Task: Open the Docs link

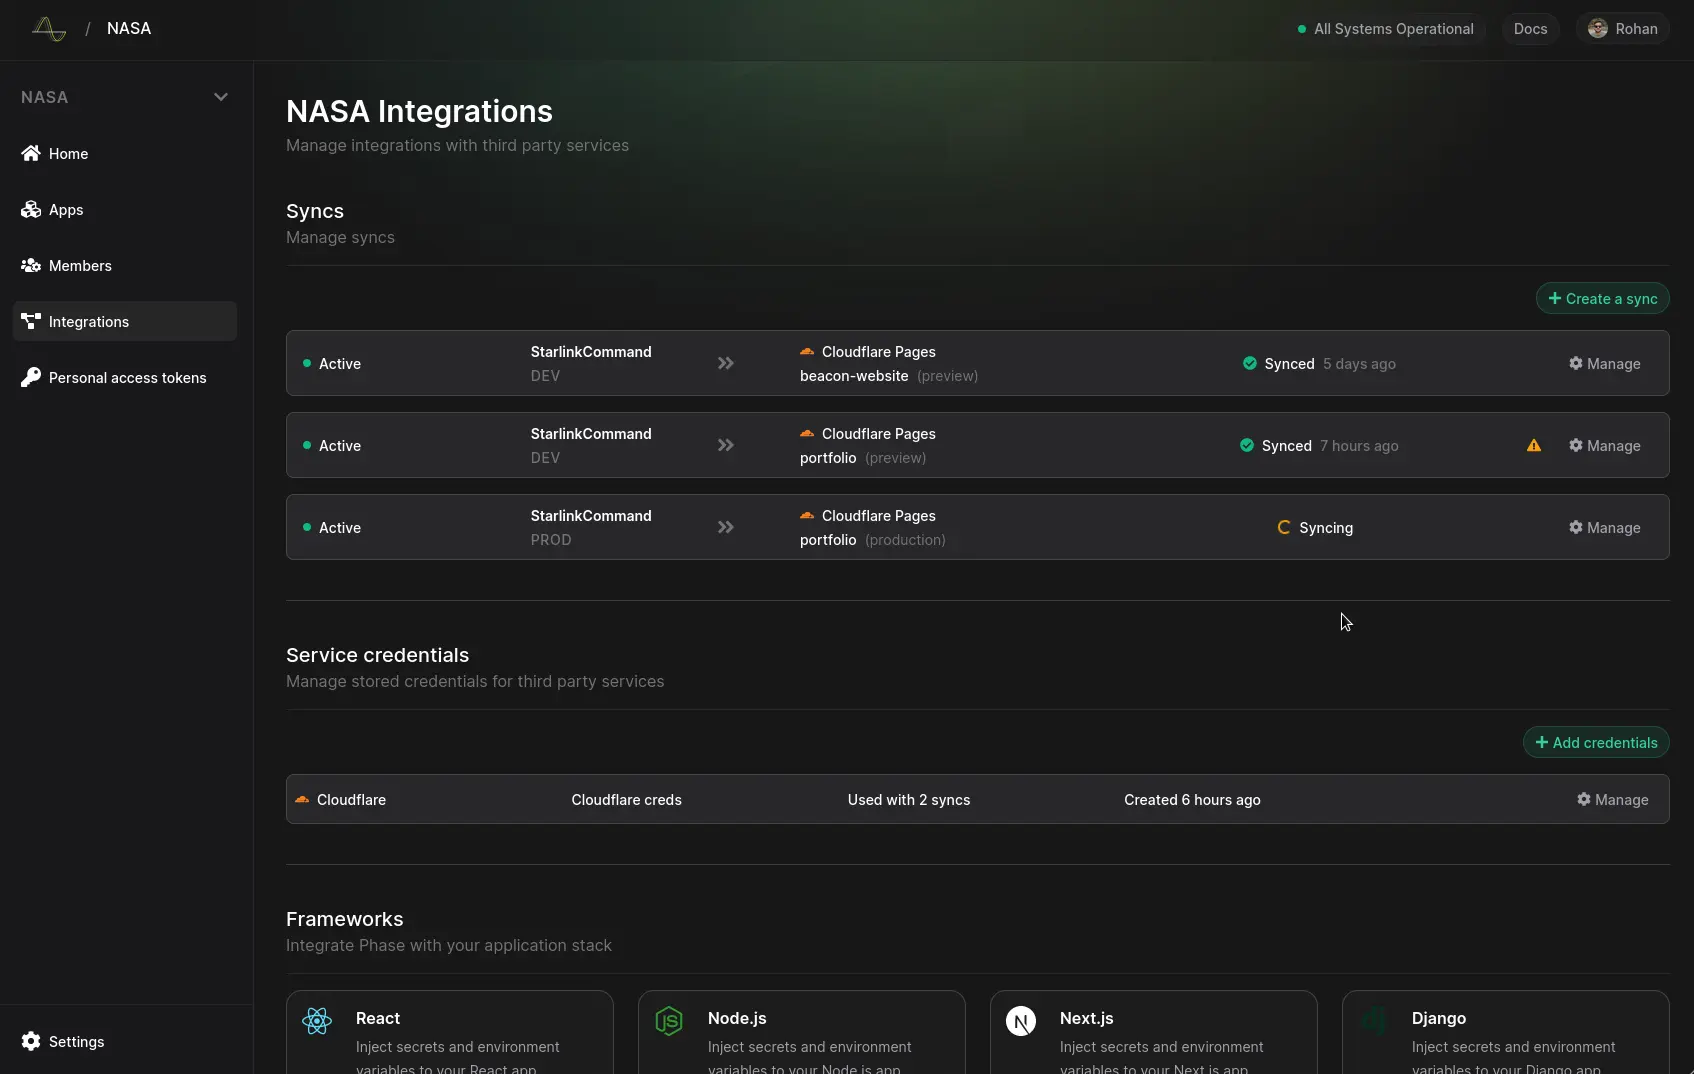Action: [x=1530, y=29]
